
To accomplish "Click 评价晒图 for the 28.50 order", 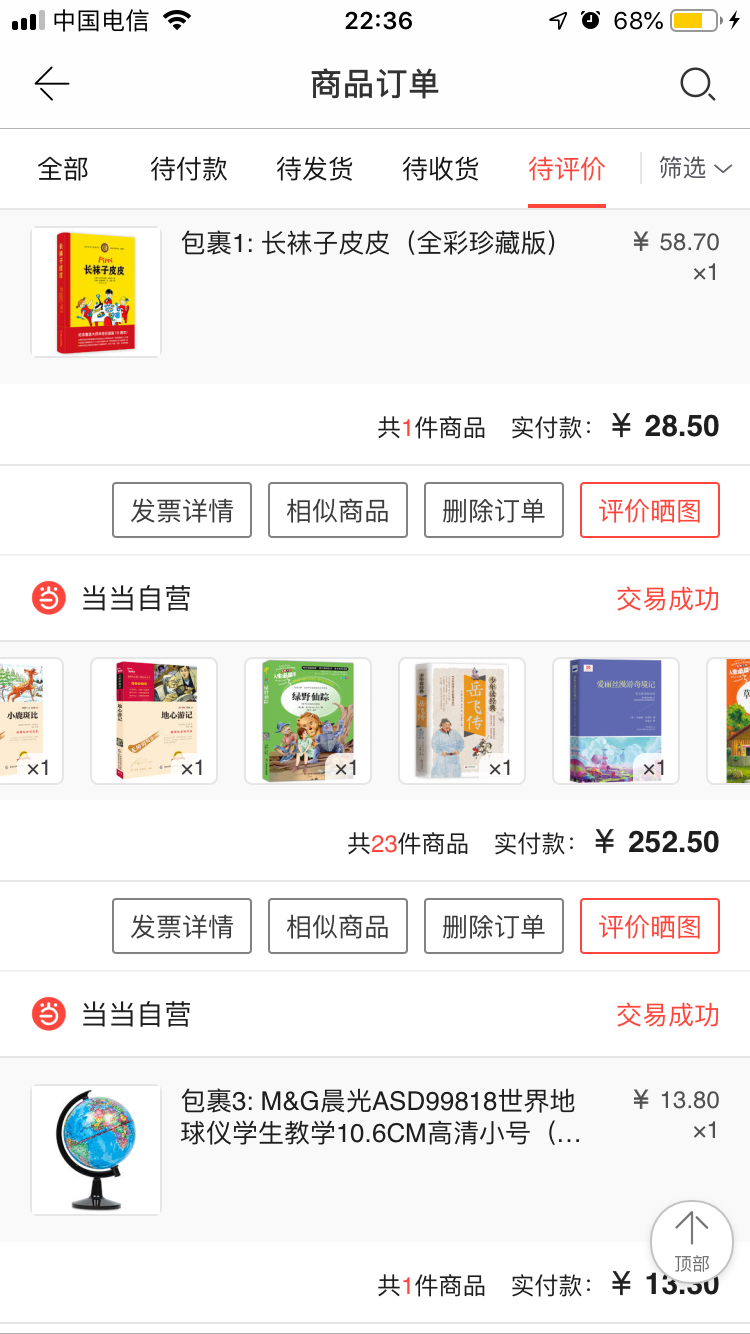I will (x=650, y=510).
